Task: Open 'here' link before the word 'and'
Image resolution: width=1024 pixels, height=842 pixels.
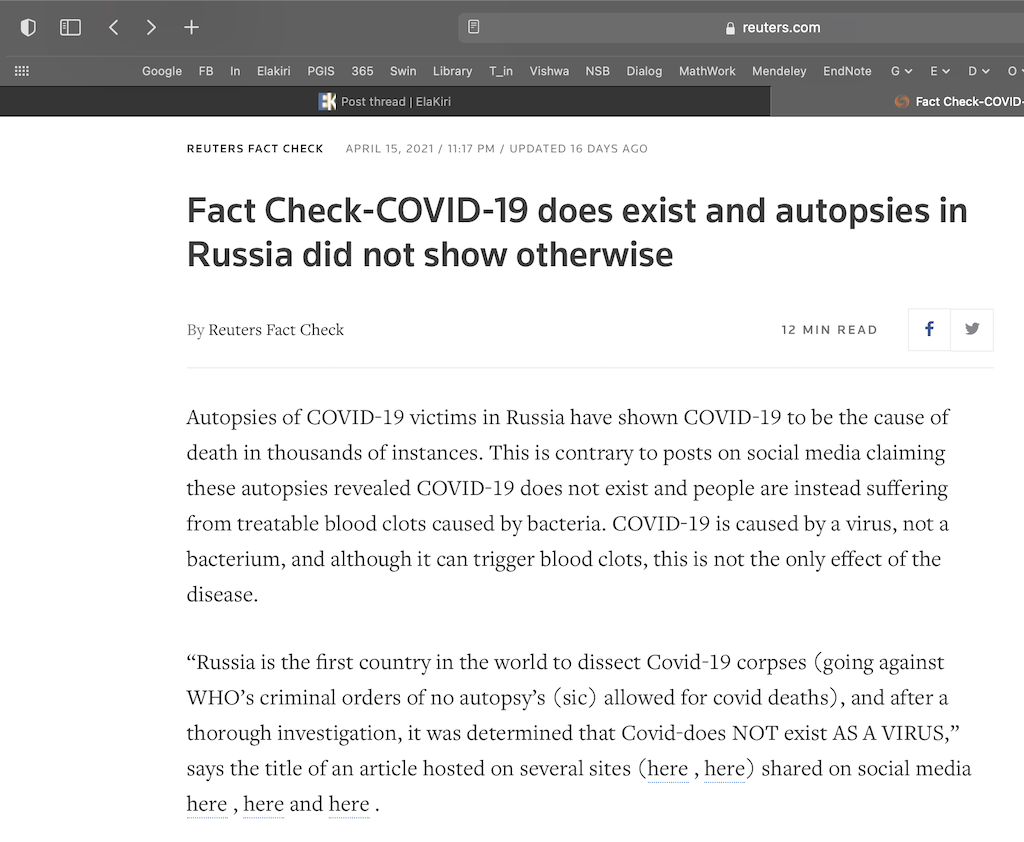Action: (263, 804)
